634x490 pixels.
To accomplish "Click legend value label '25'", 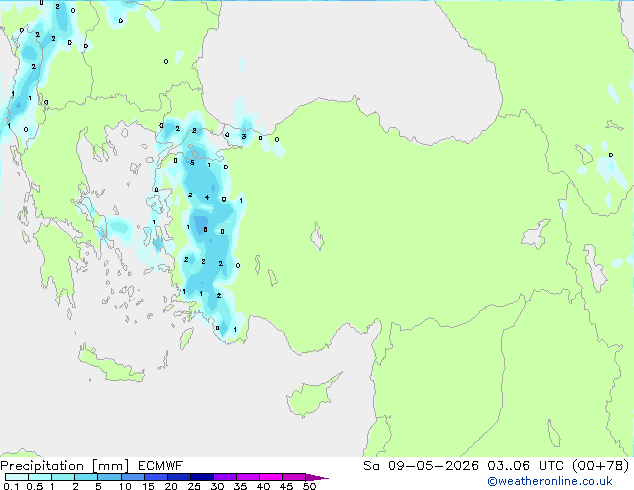I will click(x=194, y=486).
